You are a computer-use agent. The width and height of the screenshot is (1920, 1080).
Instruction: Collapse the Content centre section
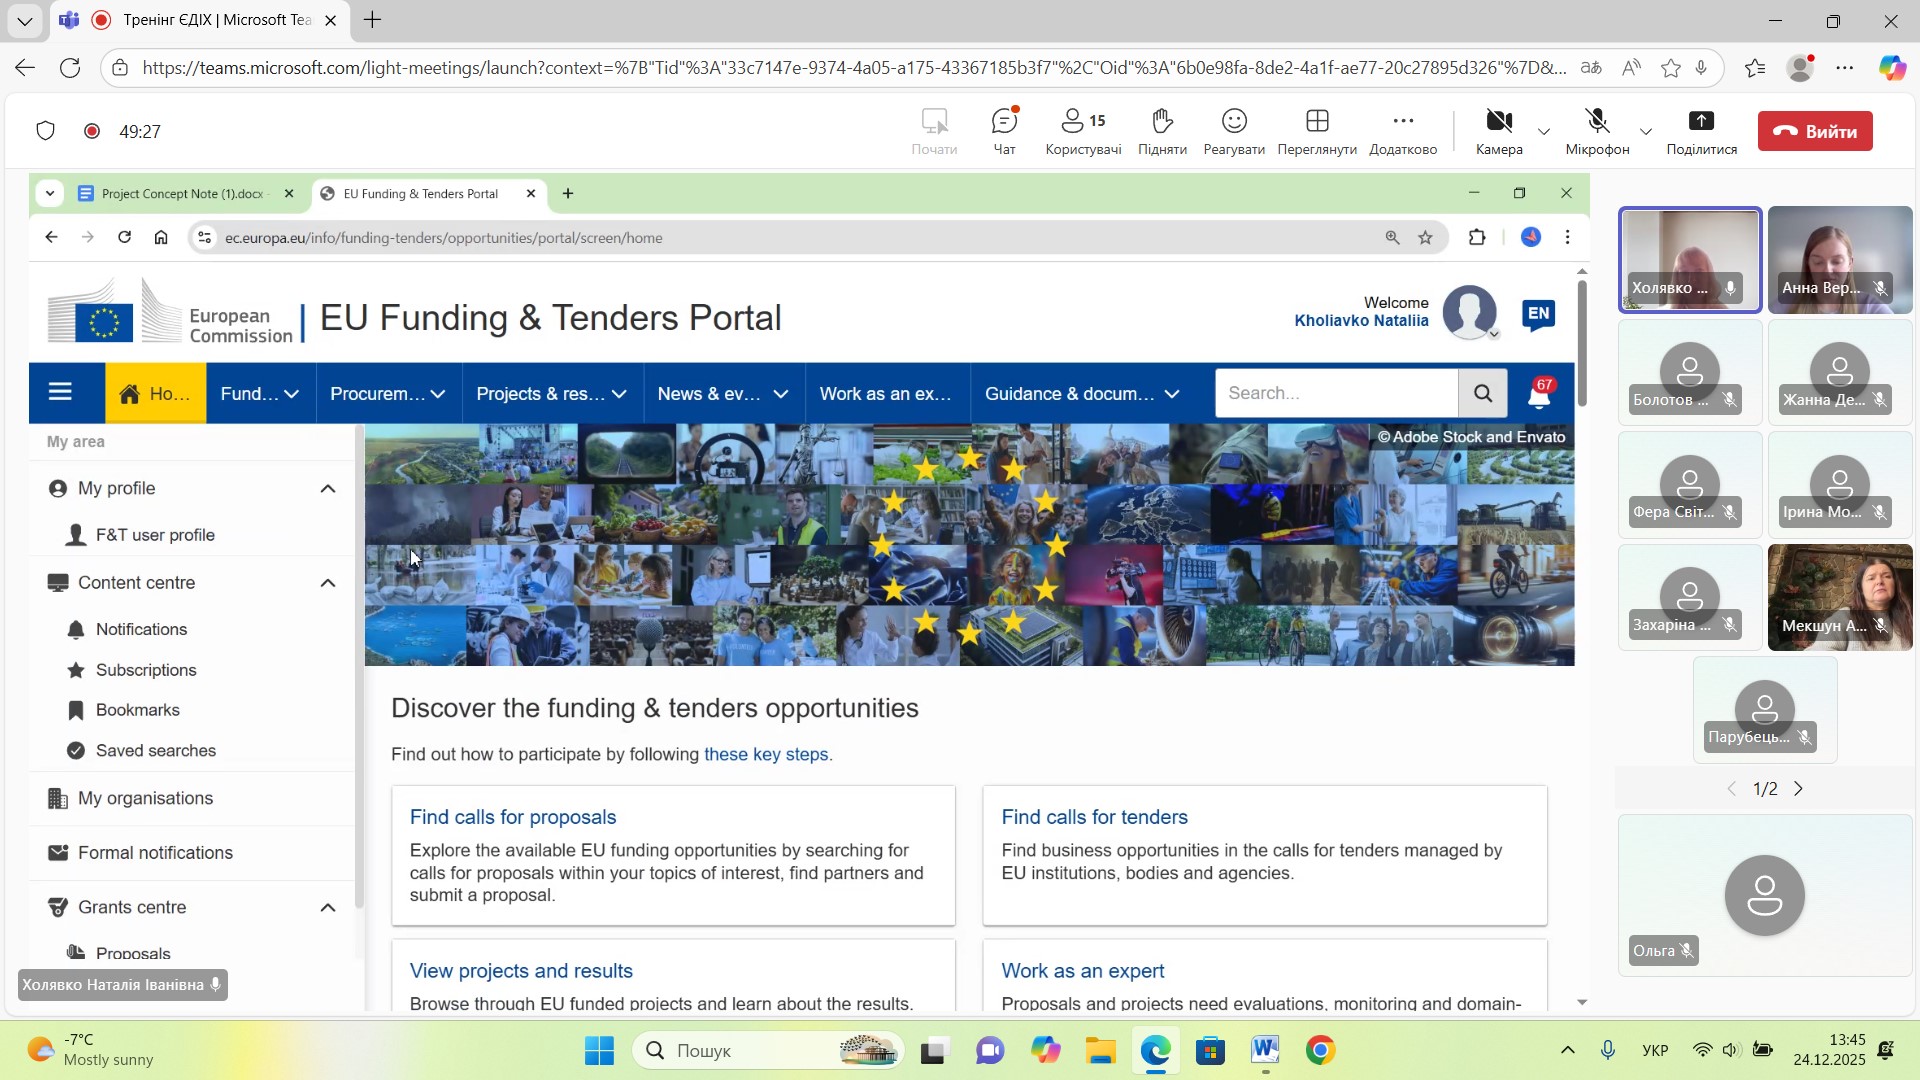(327, 583)
